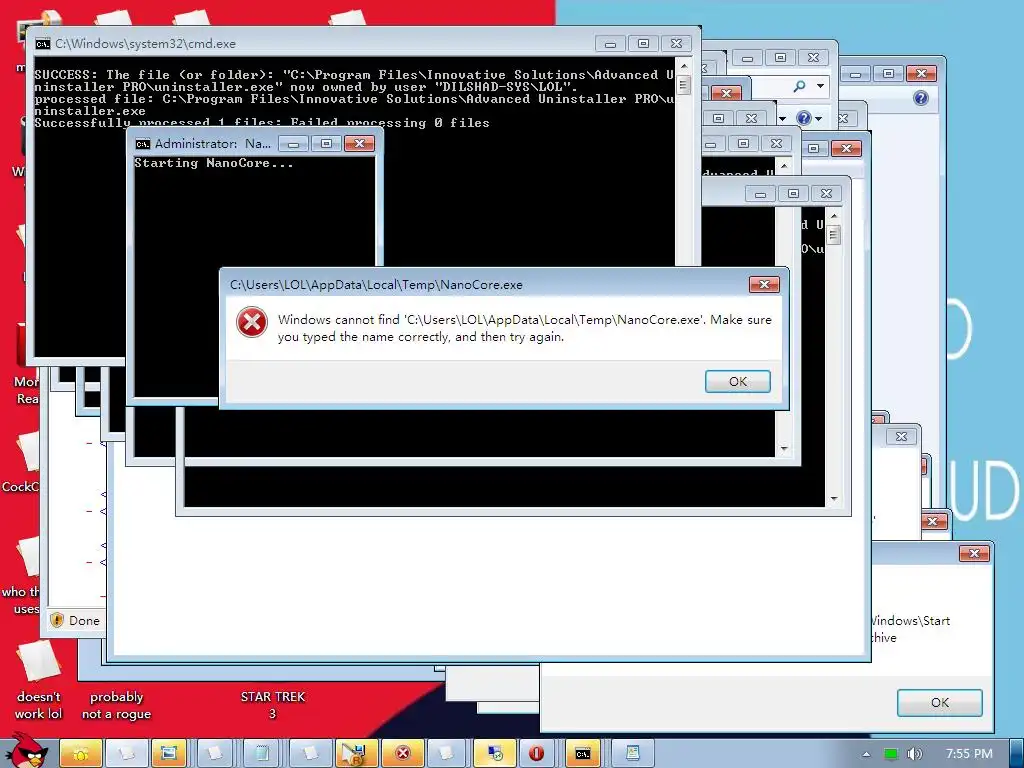Open the floppy disk installer taskbar item

tap(355, 754)
